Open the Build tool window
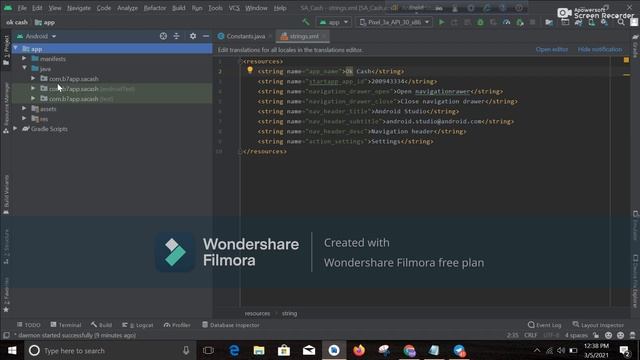The image size is (640, 360). 101,325
